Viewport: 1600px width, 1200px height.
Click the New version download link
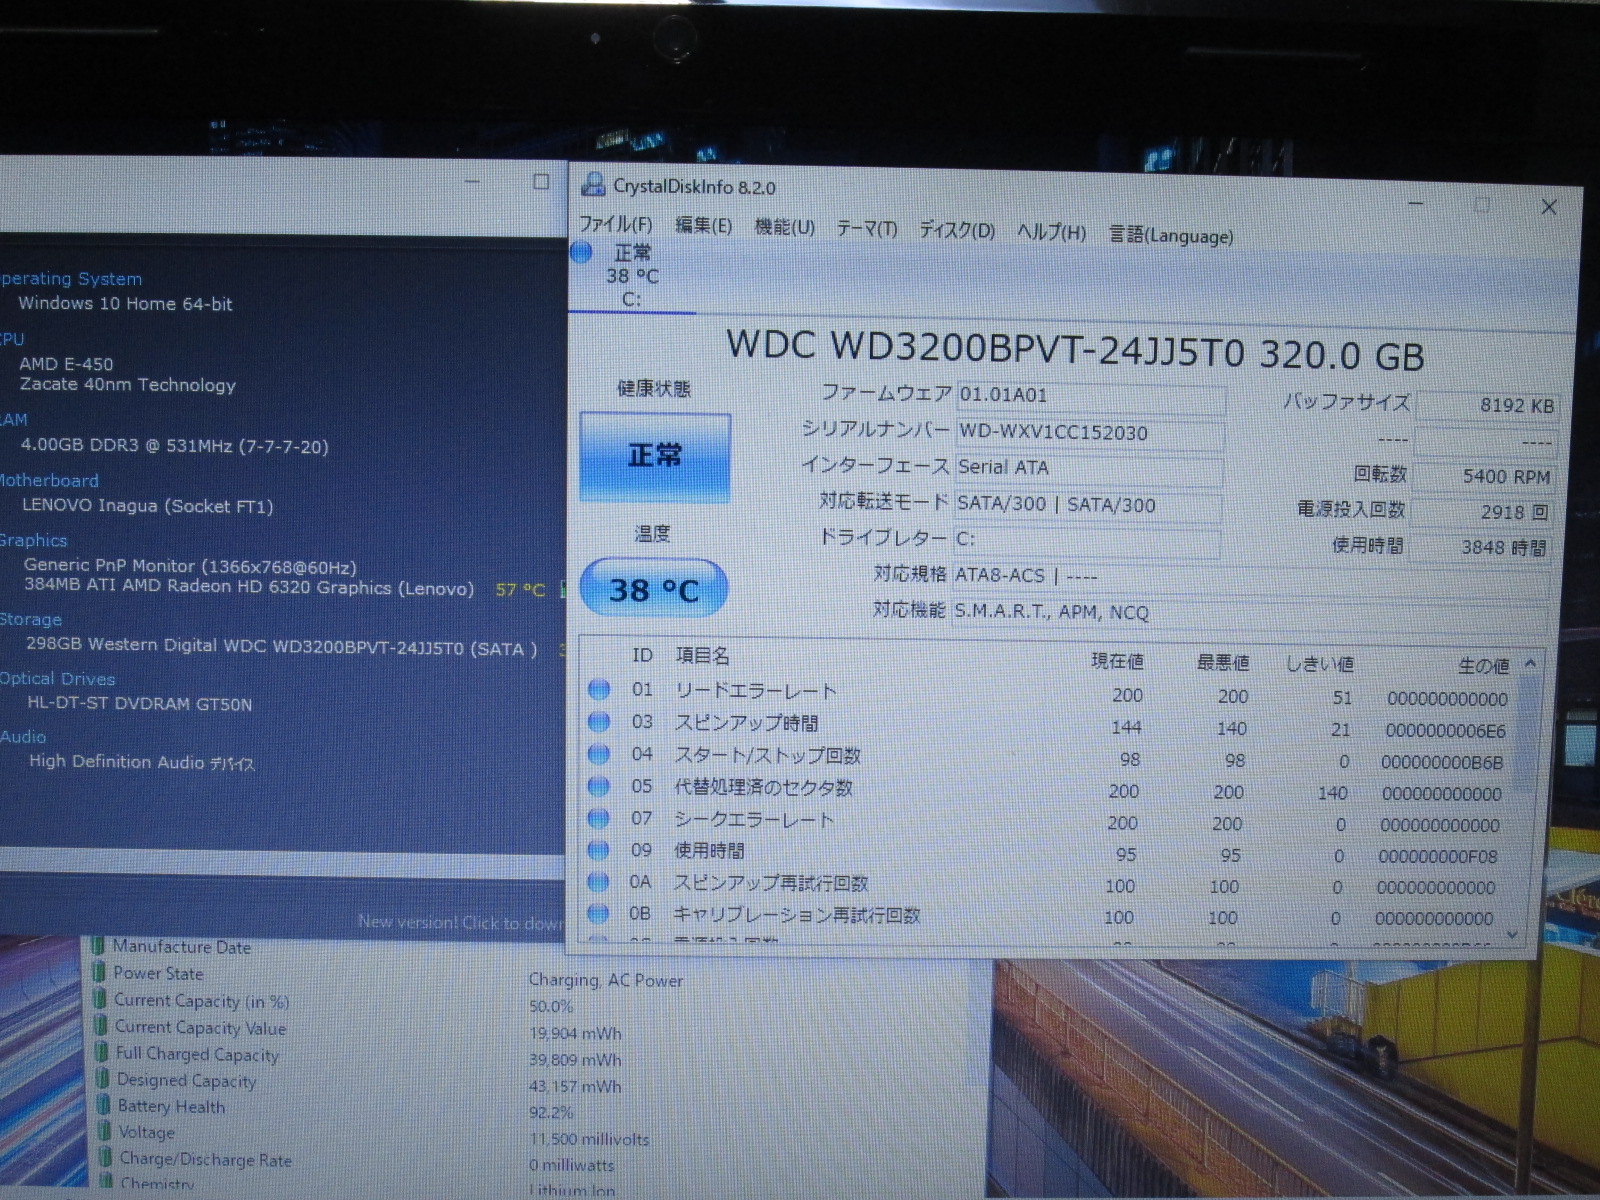pos(460,922)
